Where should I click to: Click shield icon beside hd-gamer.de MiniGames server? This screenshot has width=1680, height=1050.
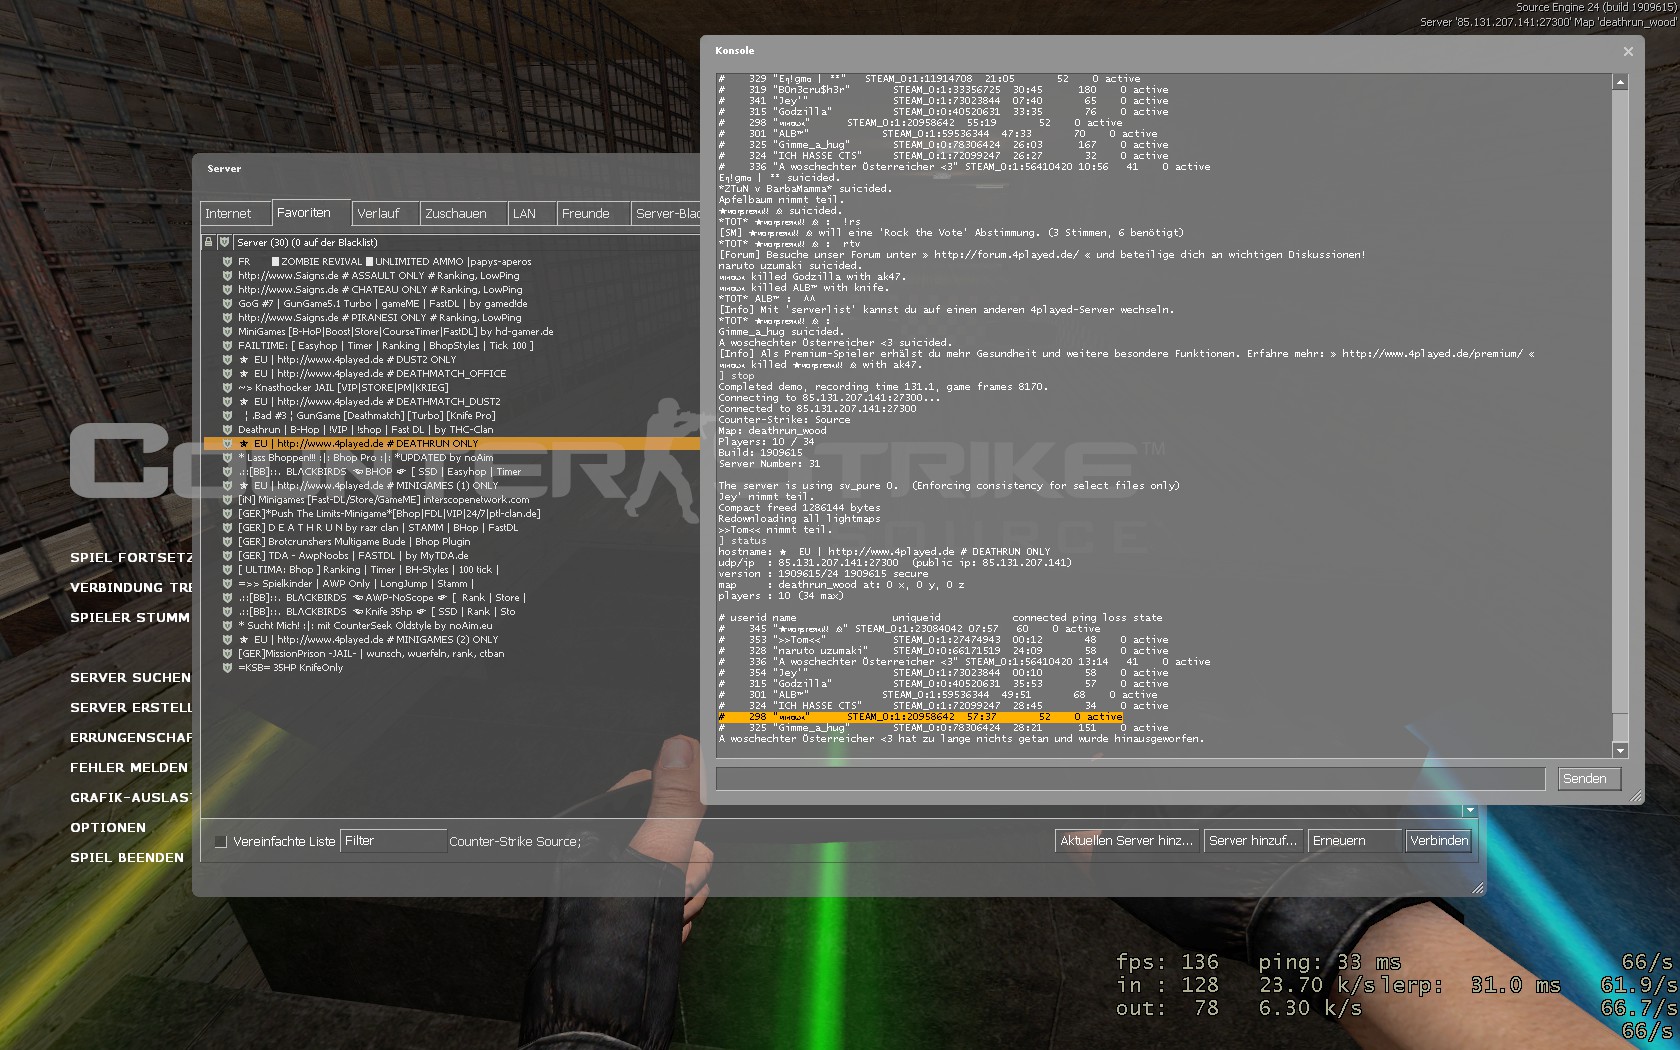point(227,331)
